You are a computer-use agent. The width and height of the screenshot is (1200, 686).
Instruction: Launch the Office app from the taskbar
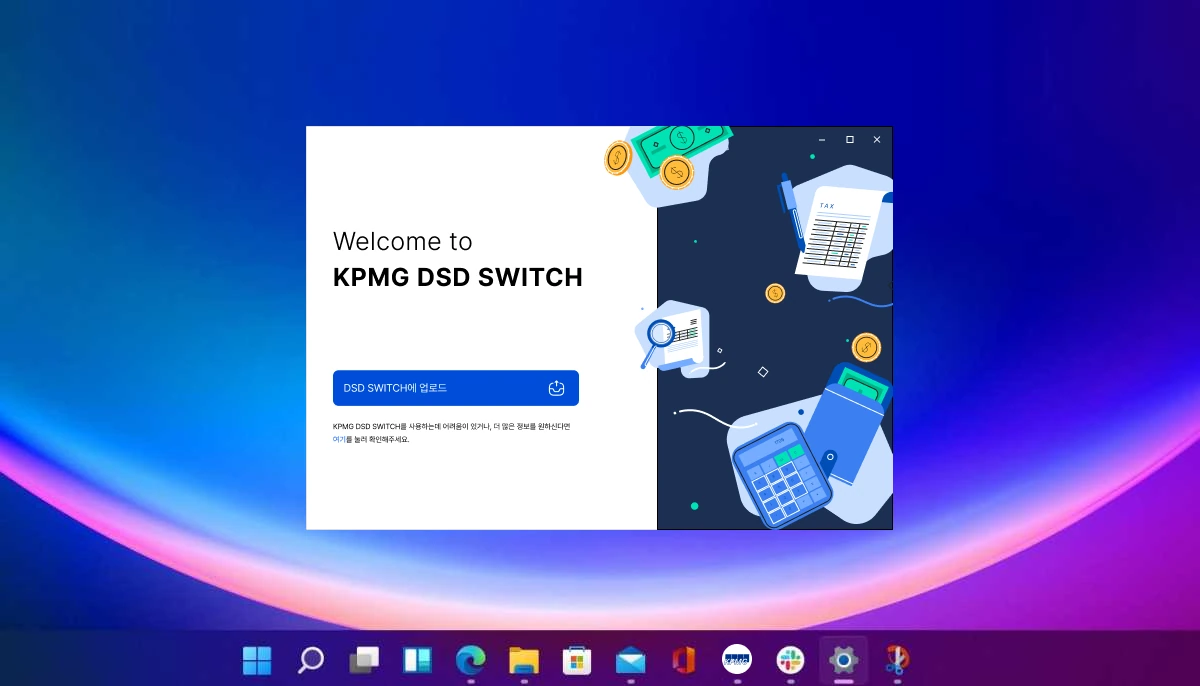[684, 660]
